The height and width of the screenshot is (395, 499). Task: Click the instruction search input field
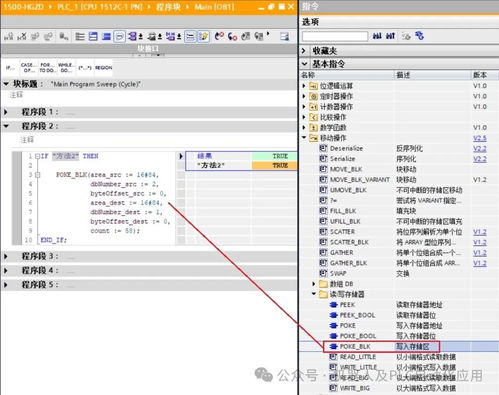[x=335, y=36]
